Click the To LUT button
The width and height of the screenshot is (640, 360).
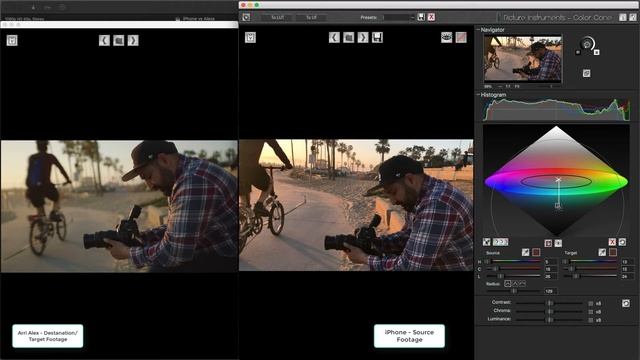[278, 18]
